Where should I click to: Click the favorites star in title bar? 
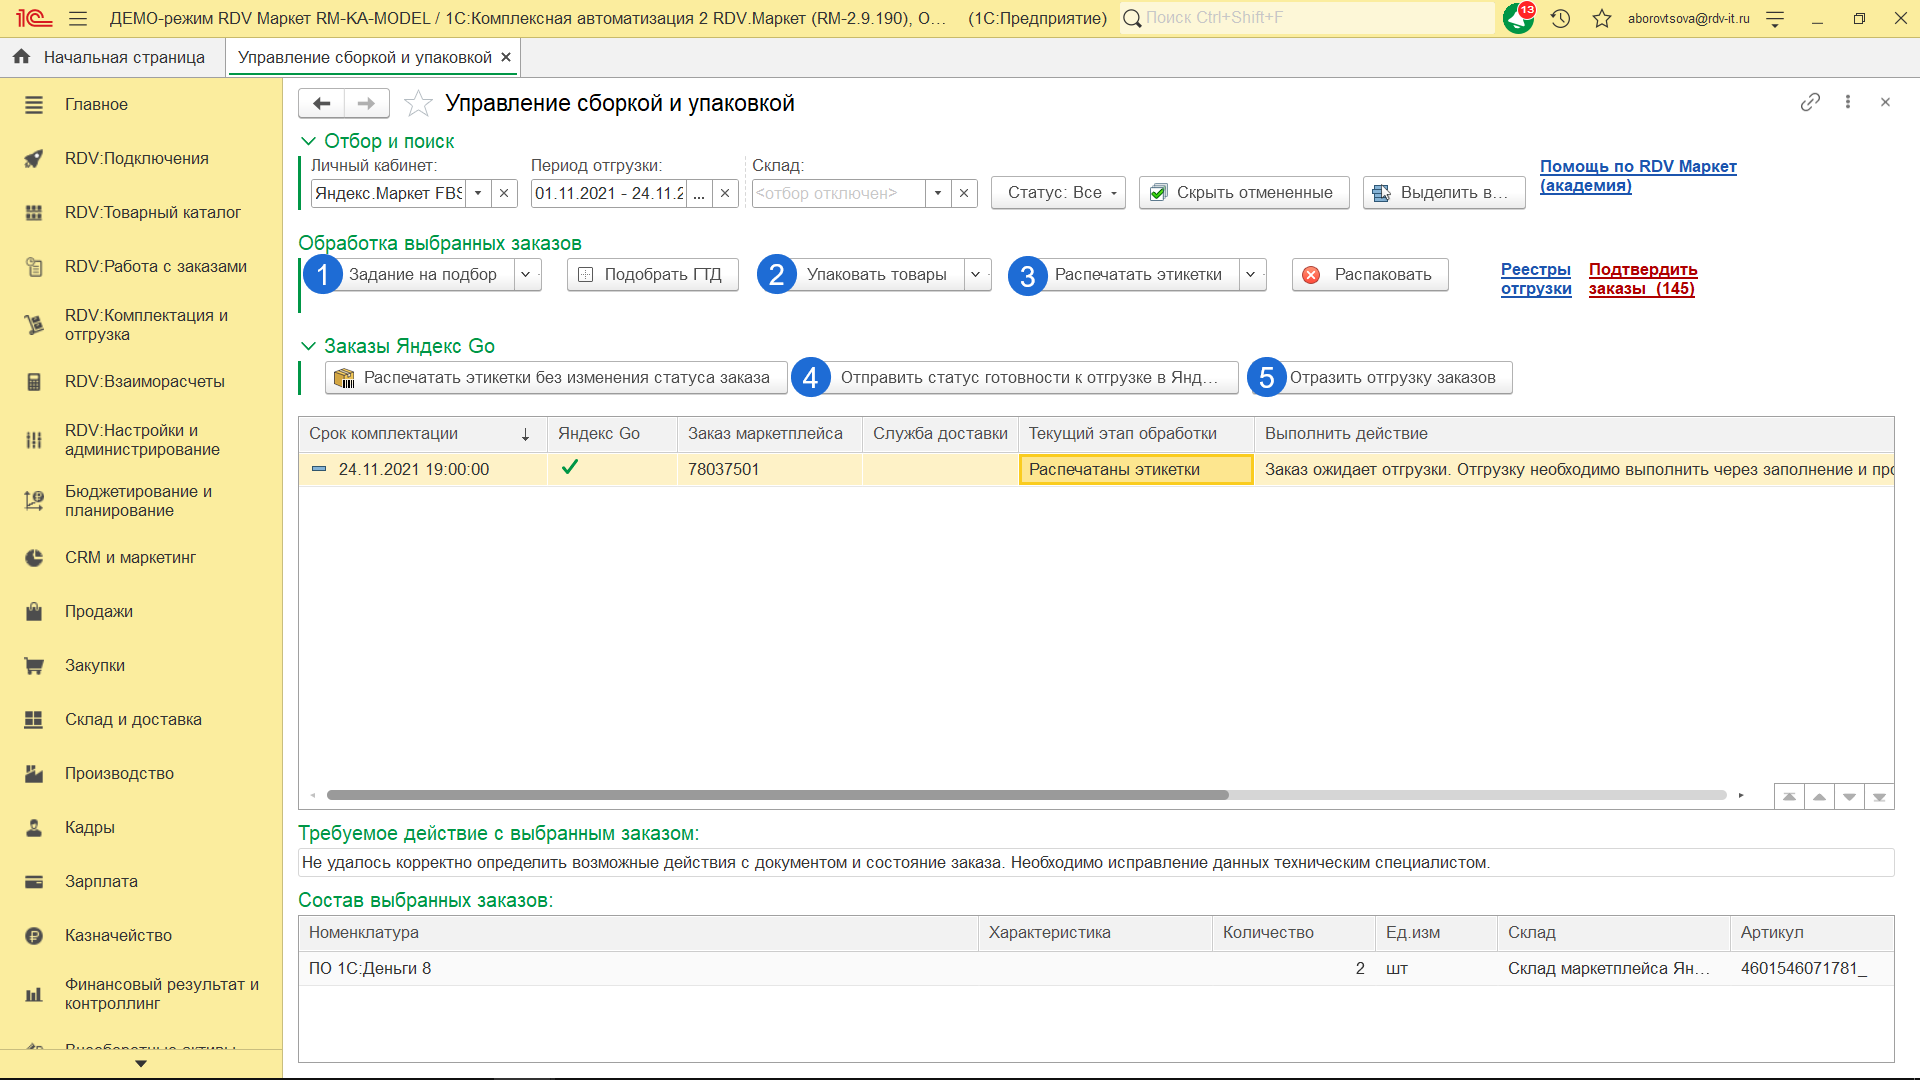(1602, 18)
